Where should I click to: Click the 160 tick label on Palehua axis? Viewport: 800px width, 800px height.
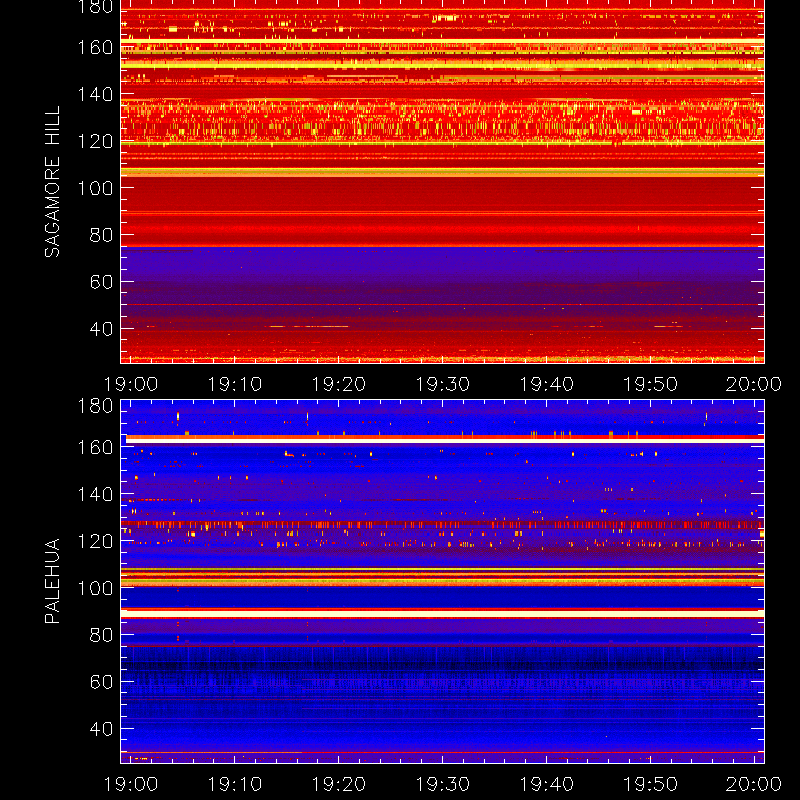click(x=95, y=447)
